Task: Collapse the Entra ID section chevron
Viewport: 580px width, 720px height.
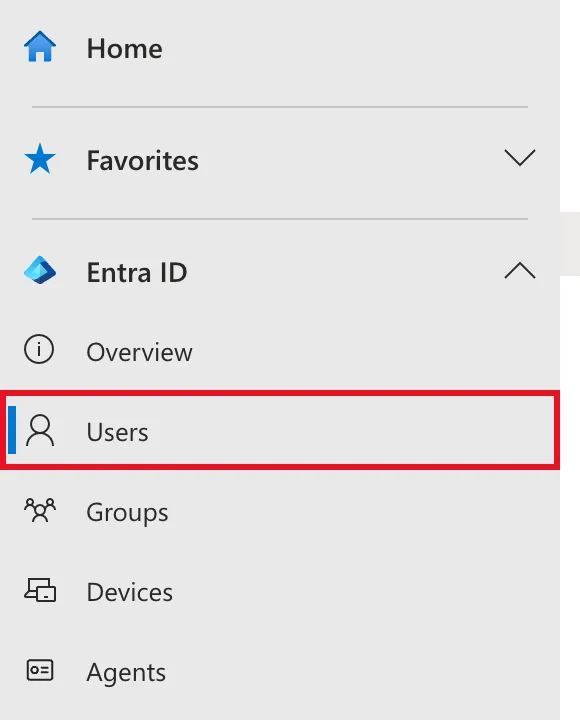Action: click(x=520, y=270)
